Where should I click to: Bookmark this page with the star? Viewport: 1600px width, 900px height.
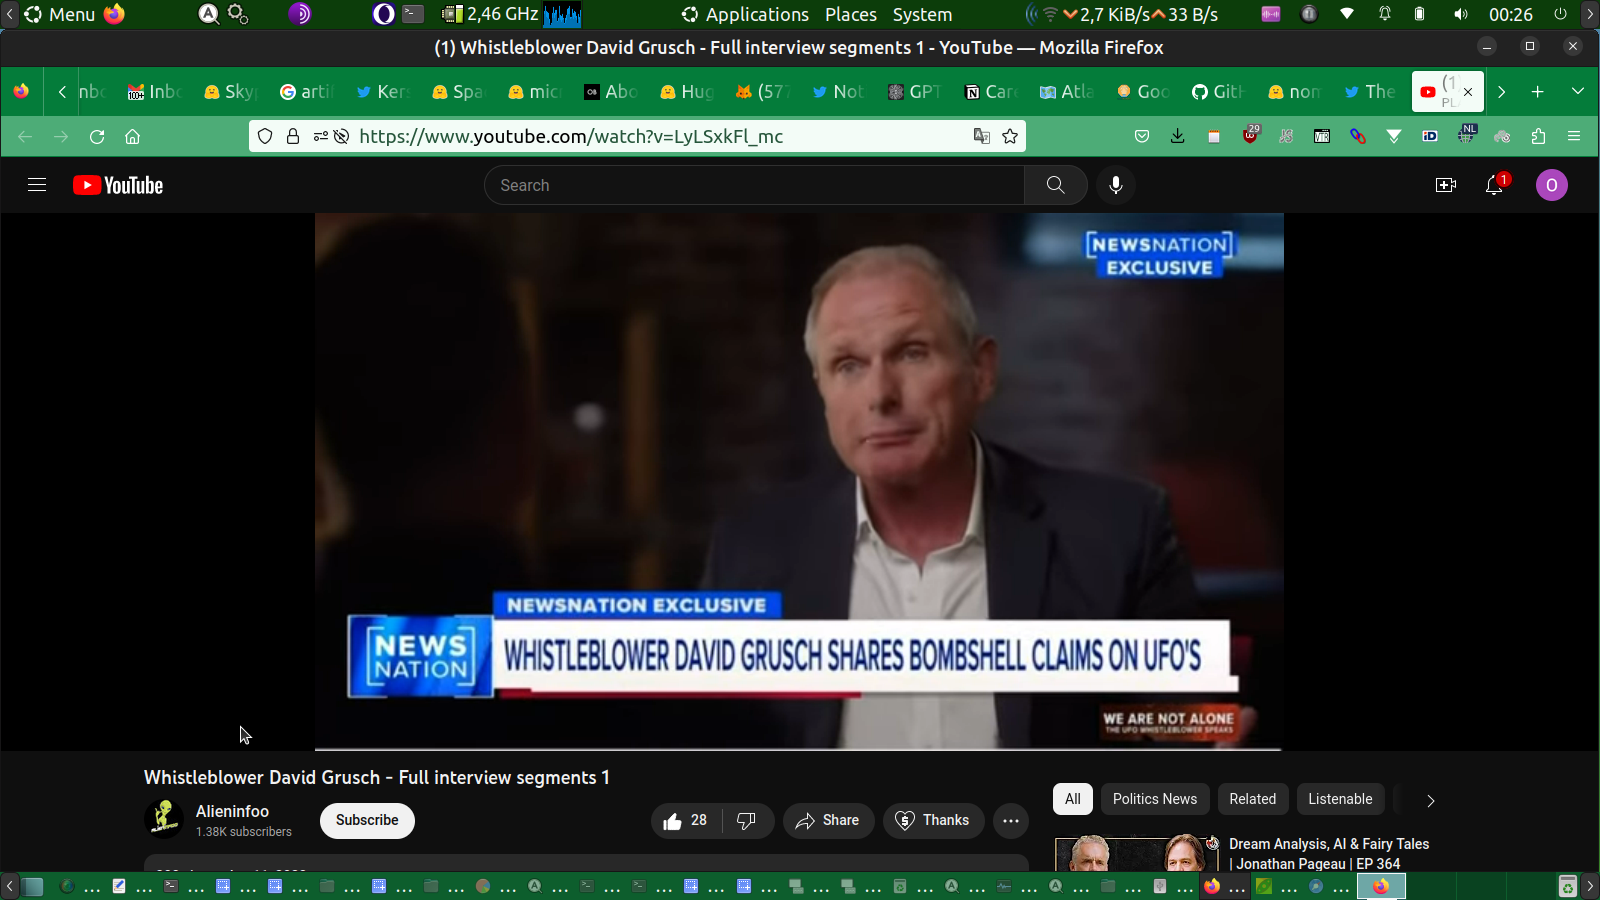(x=1010, y=137)
